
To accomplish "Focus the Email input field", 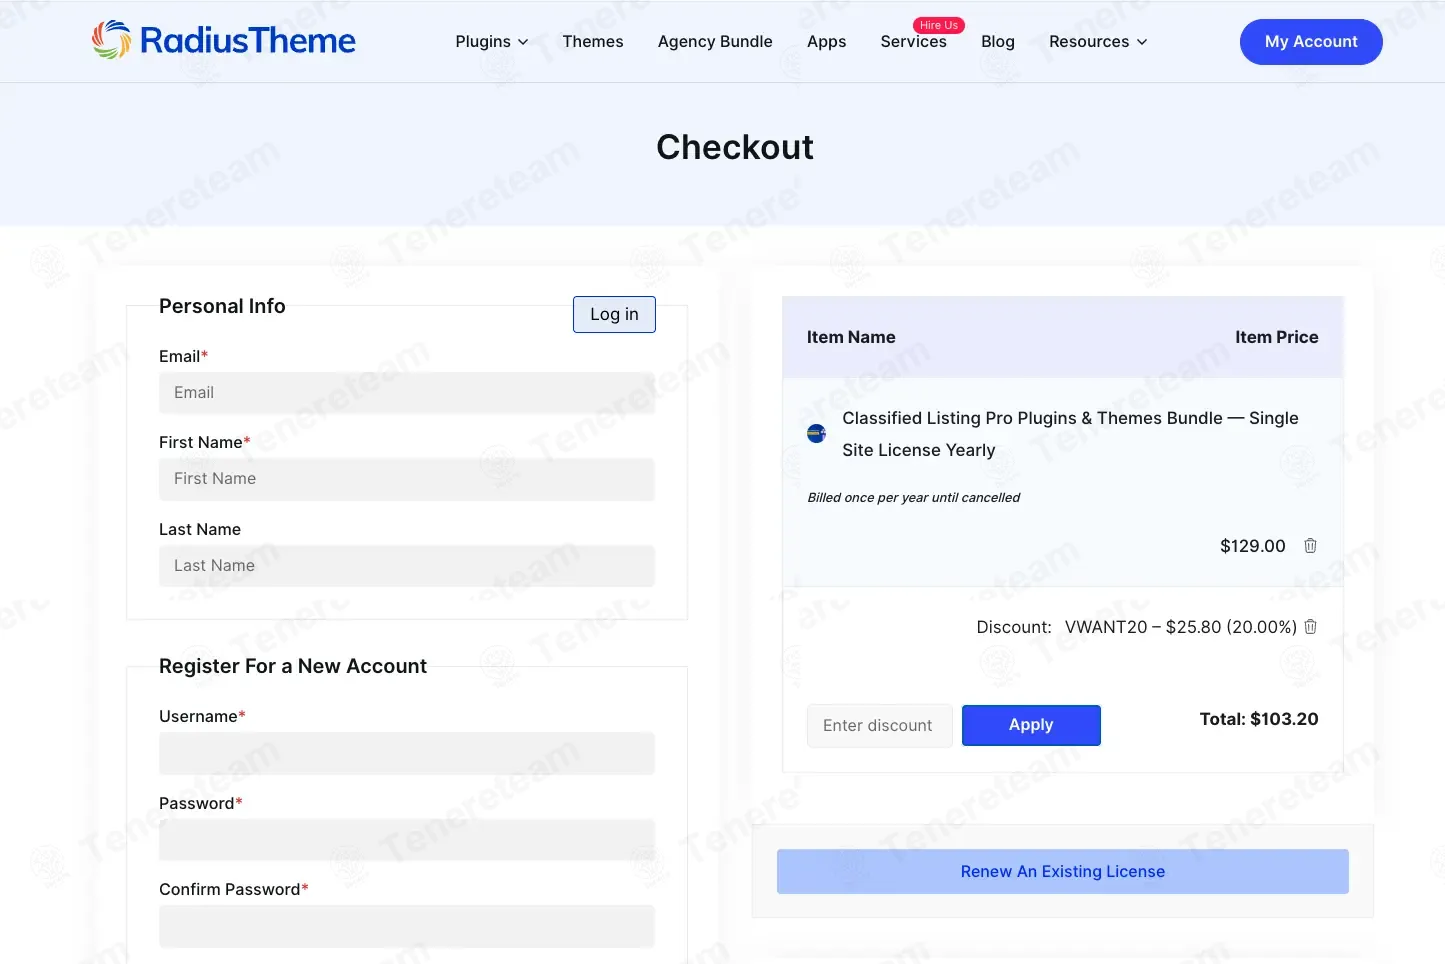I will [407, 393].
